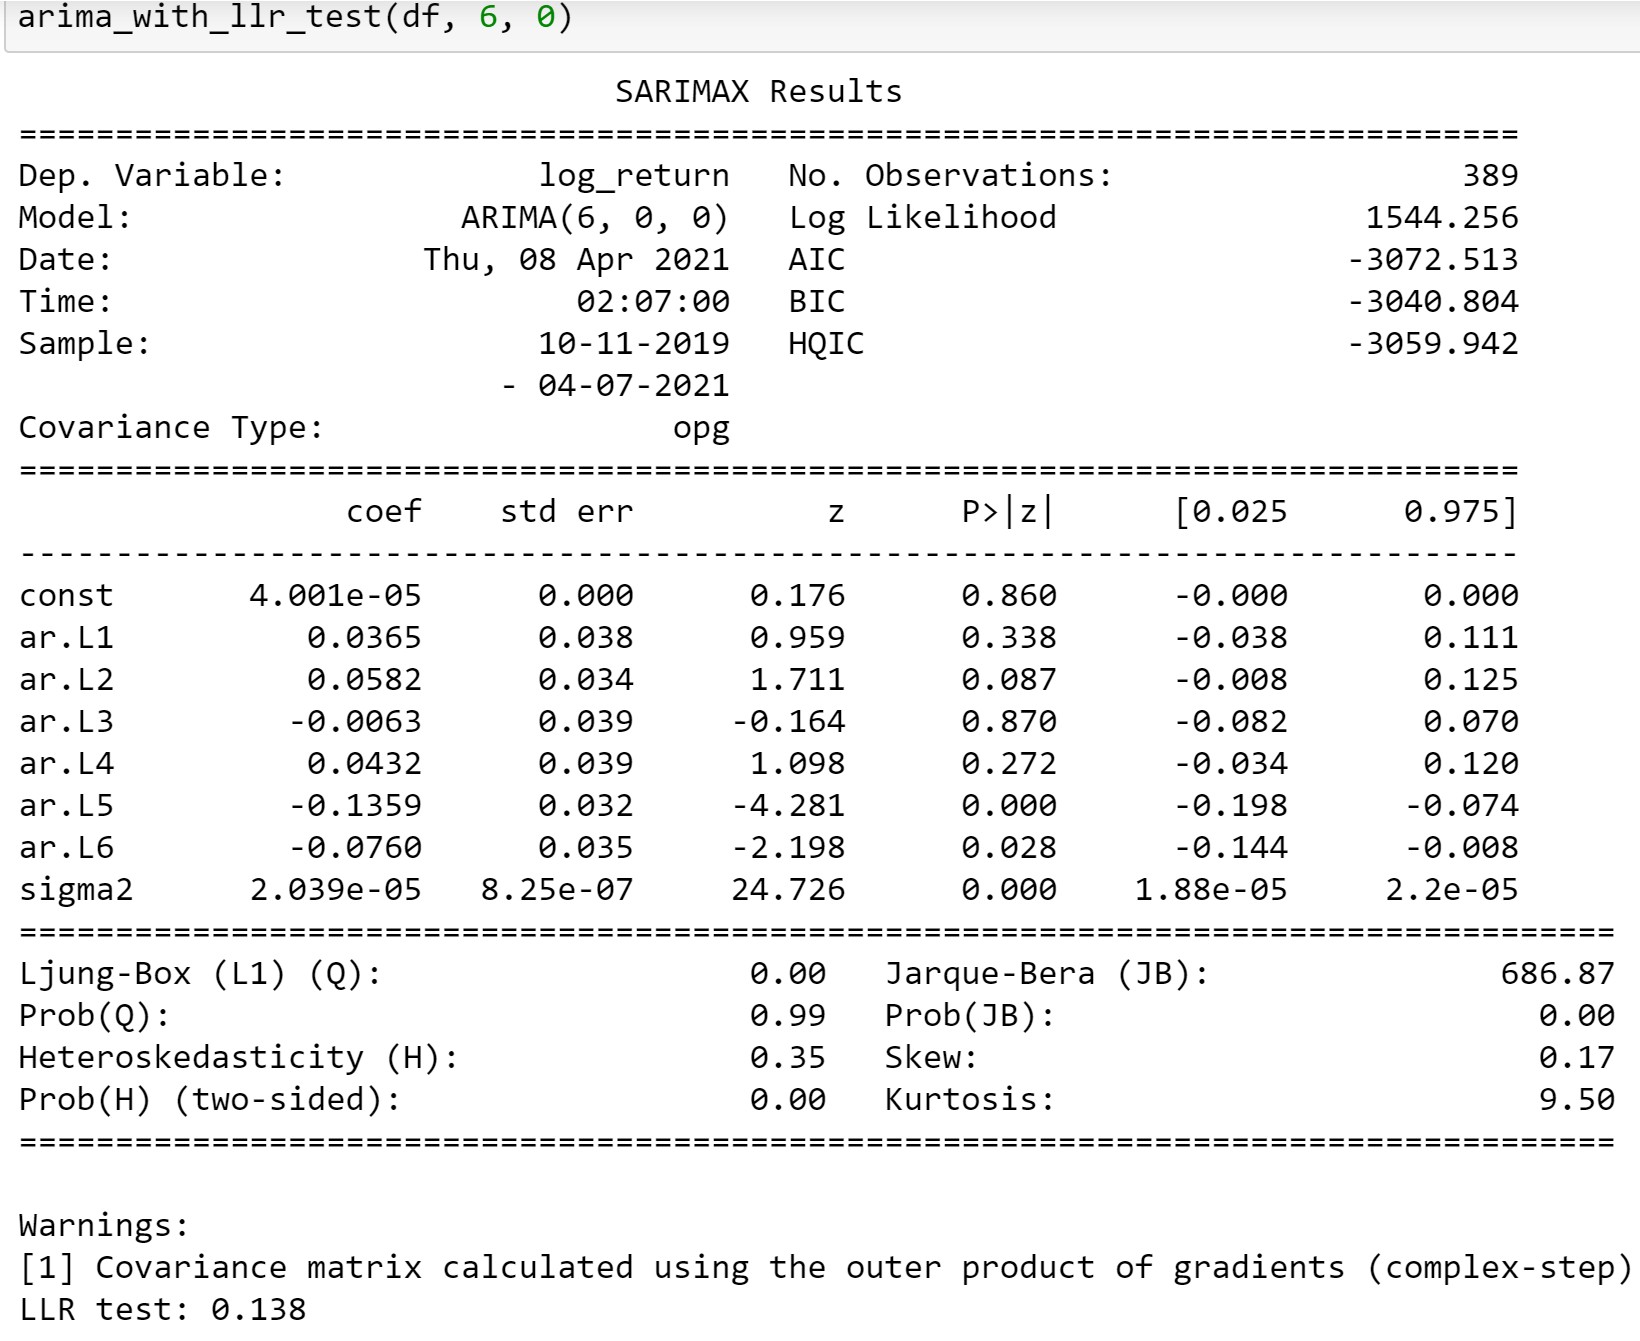The image size is (1640, 1341).
Task: Click the ar.L6 p-value 0.028
Action: (1009, 848)
